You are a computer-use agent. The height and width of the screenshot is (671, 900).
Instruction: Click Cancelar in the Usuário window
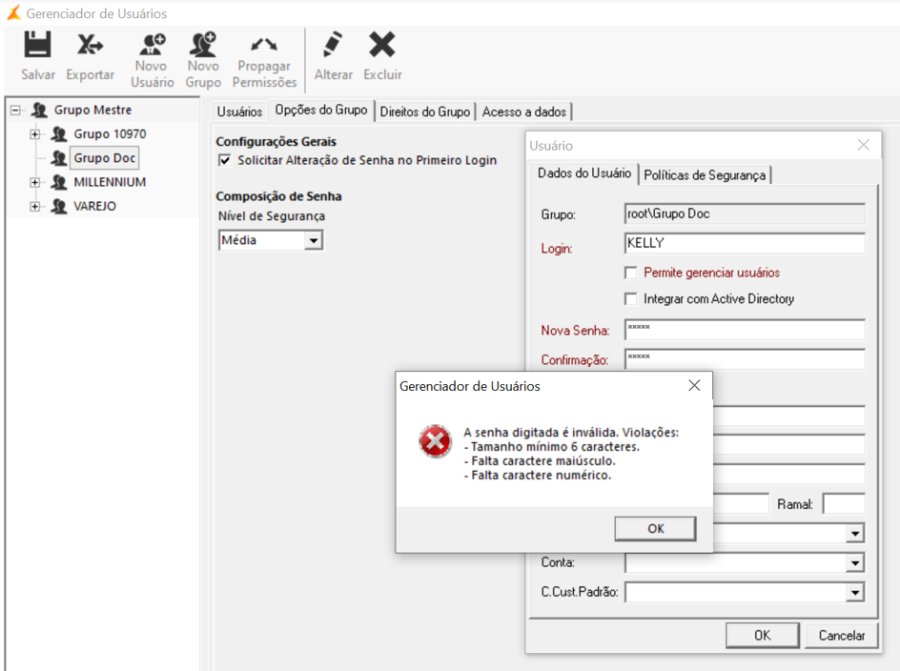click(841, 635)
